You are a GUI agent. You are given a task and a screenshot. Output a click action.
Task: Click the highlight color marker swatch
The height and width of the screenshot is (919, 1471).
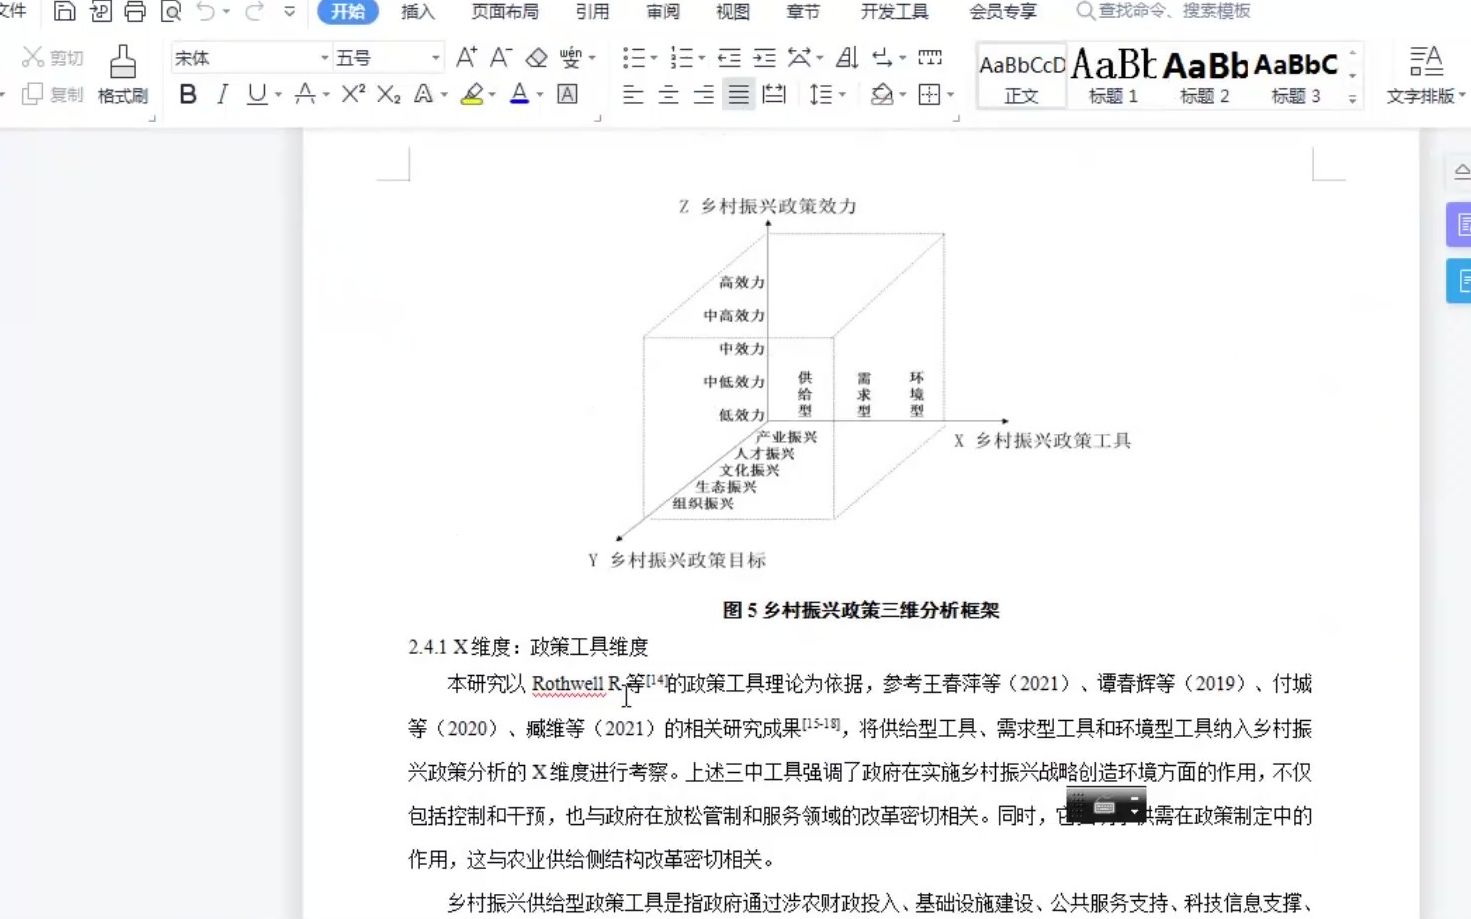pyautogui.click(x=472, y=94)
